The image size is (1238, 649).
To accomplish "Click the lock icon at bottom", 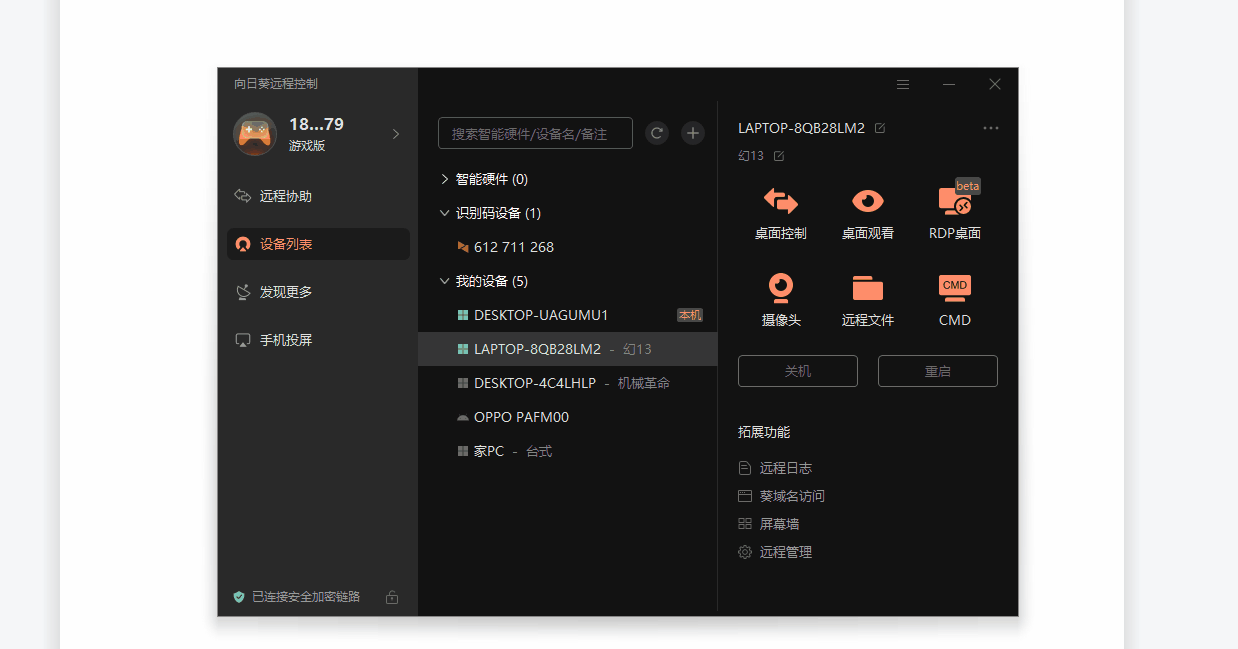I will pos(392,597).
